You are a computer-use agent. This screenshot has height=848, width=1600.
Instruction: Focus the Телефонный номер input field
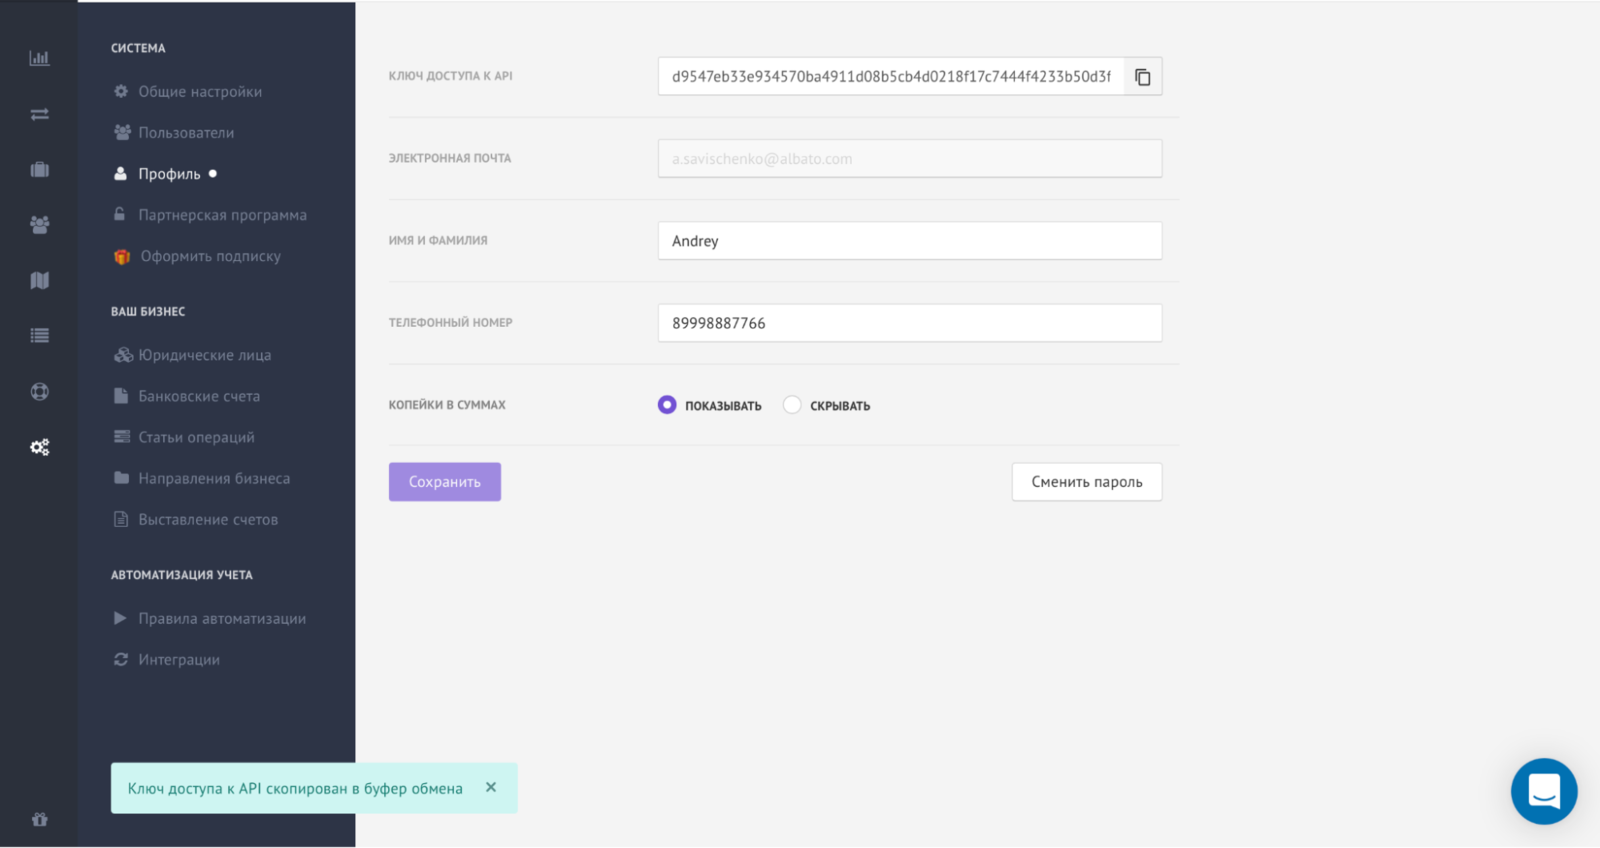pos(909,323)
